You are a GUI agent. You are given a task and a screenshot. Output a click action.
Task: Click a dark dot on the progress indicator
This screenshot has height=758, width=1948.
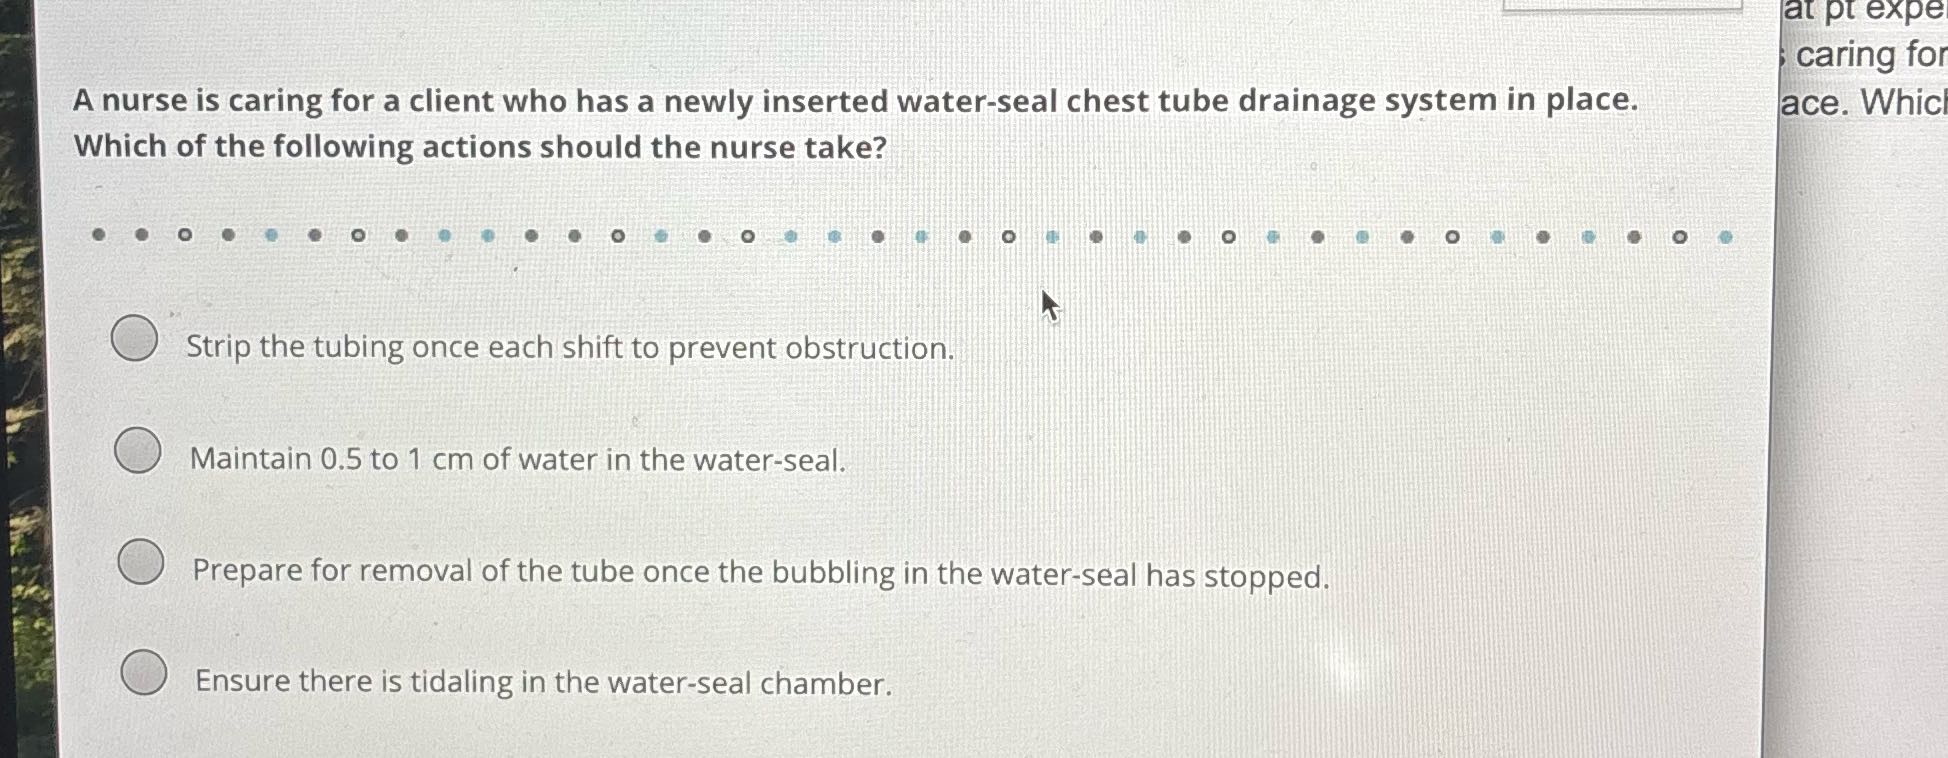[98, 233]
